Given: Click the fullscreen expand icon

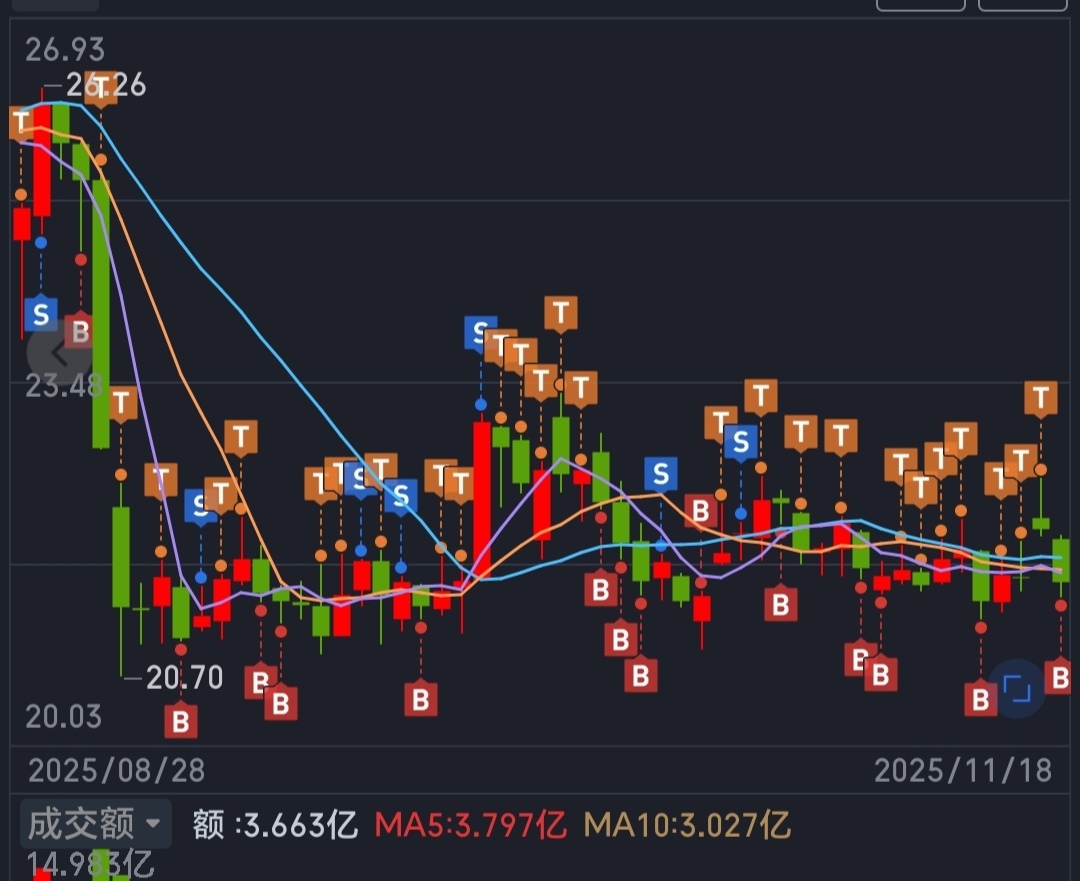Looking at the screenshot, I should pos(1017,689).
